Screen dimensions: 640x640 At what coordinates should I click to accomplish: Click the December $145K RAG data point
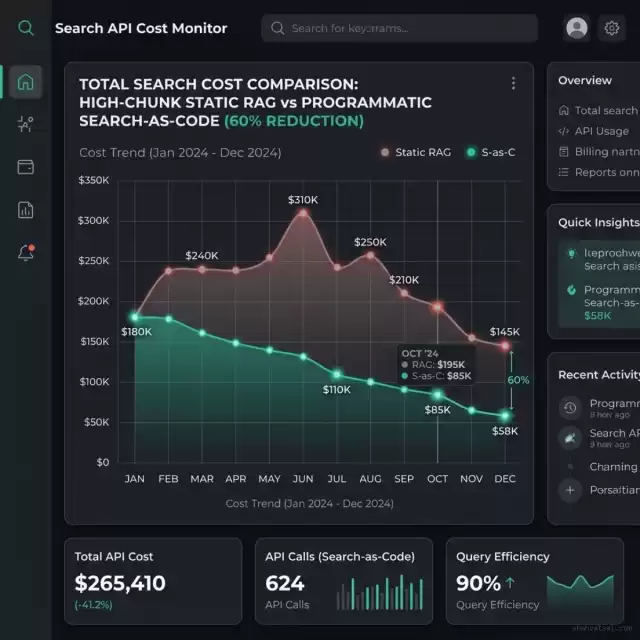(x=505, y=346)
